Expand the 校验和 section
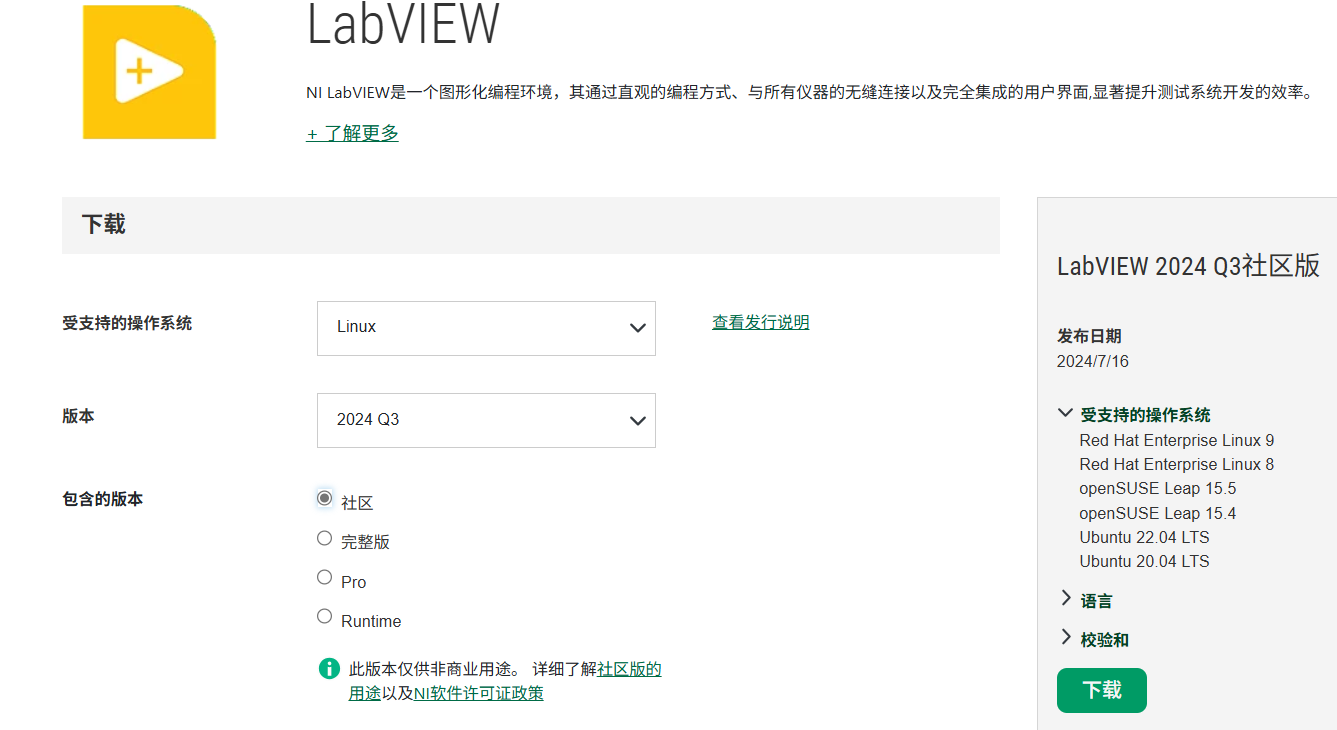The image size is (1337, 730). point(1094,639)
